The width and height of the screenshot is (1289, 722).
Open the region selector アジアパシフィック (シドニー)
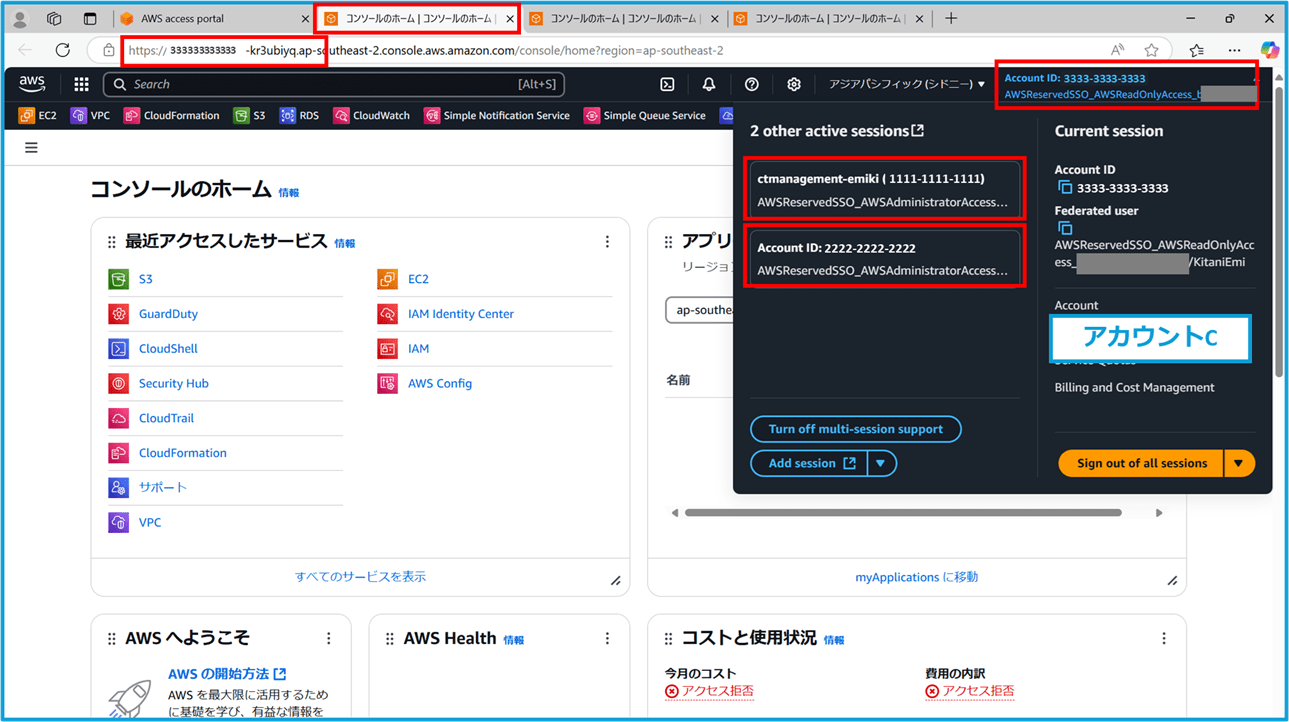(906, 85)
